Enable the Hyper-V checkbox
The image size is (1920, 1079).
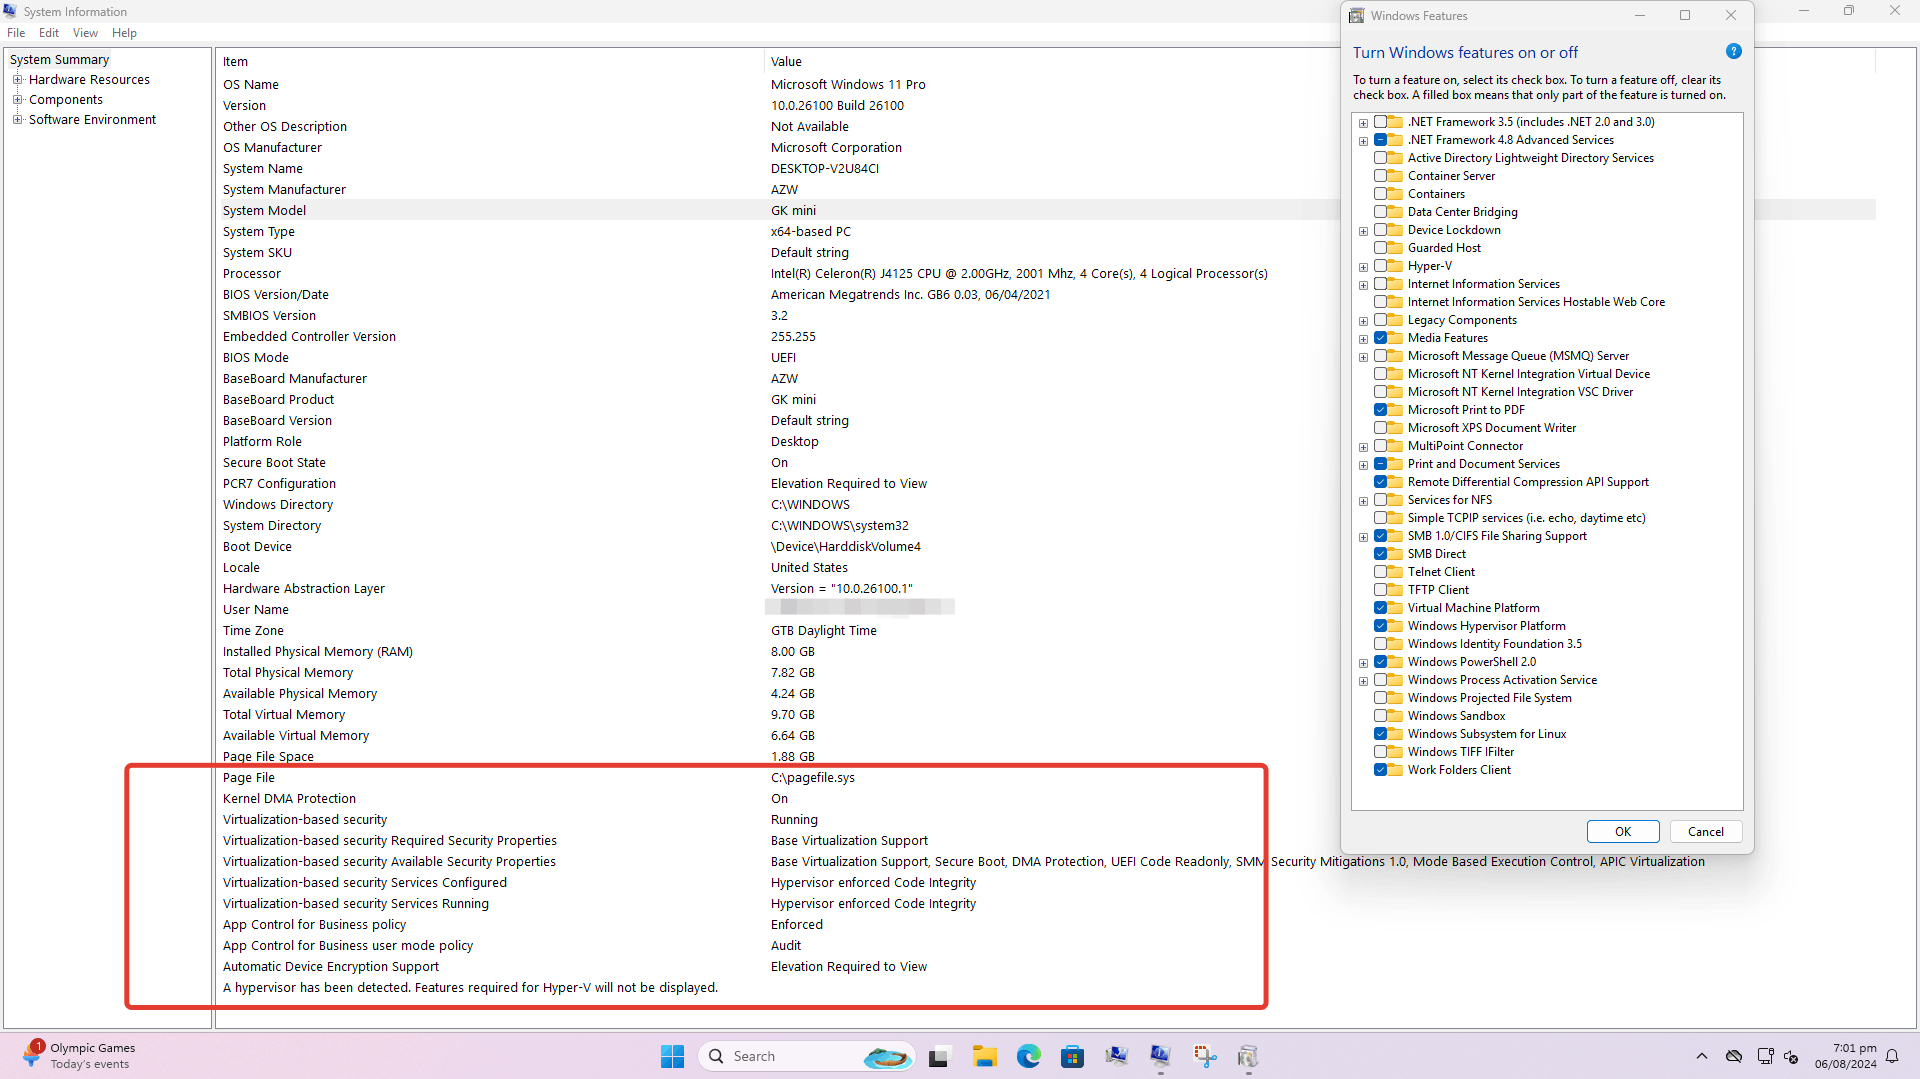[x=1380, y=266]
